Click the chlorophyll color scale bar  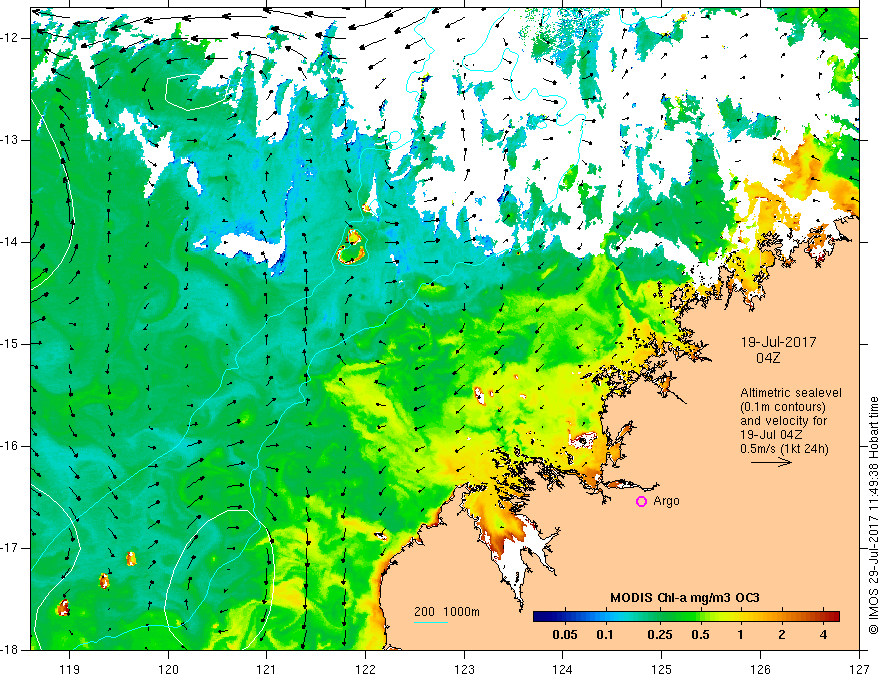click(686, 617)
